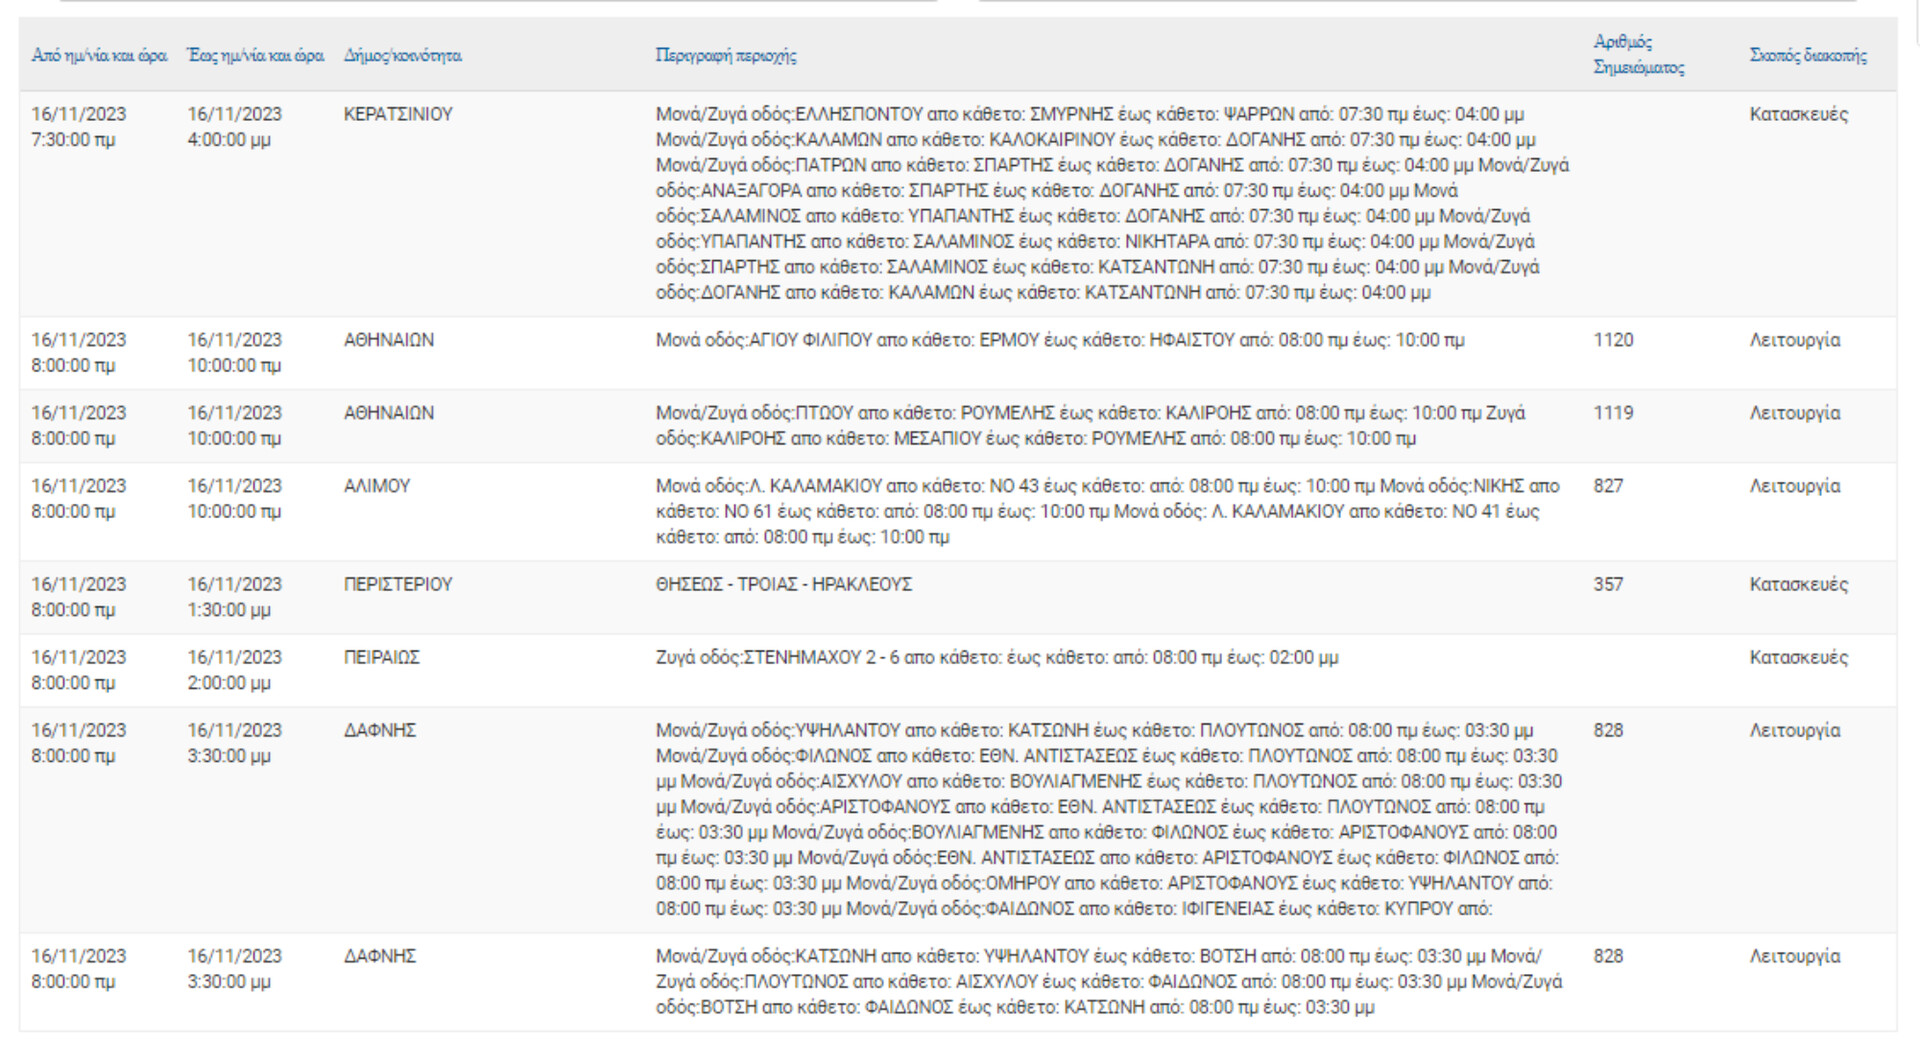Select the ΚΕΡΑΤΣΙΝΙΟΥ municipality cell

click(398, 114)
